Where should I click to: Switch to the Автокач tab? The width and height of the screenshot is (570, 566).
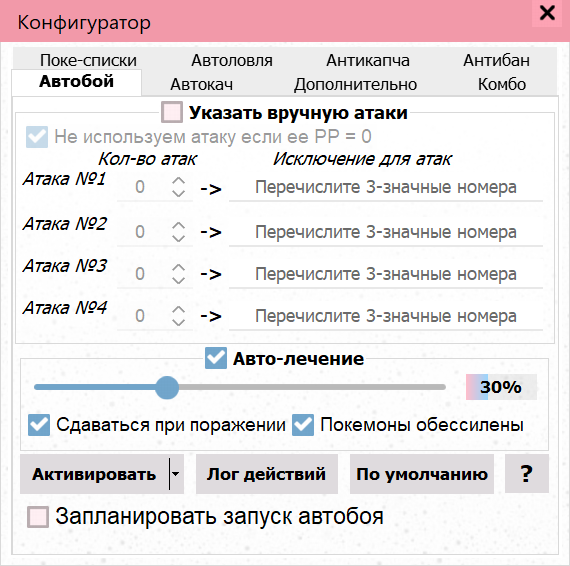(x=201, y=84)
